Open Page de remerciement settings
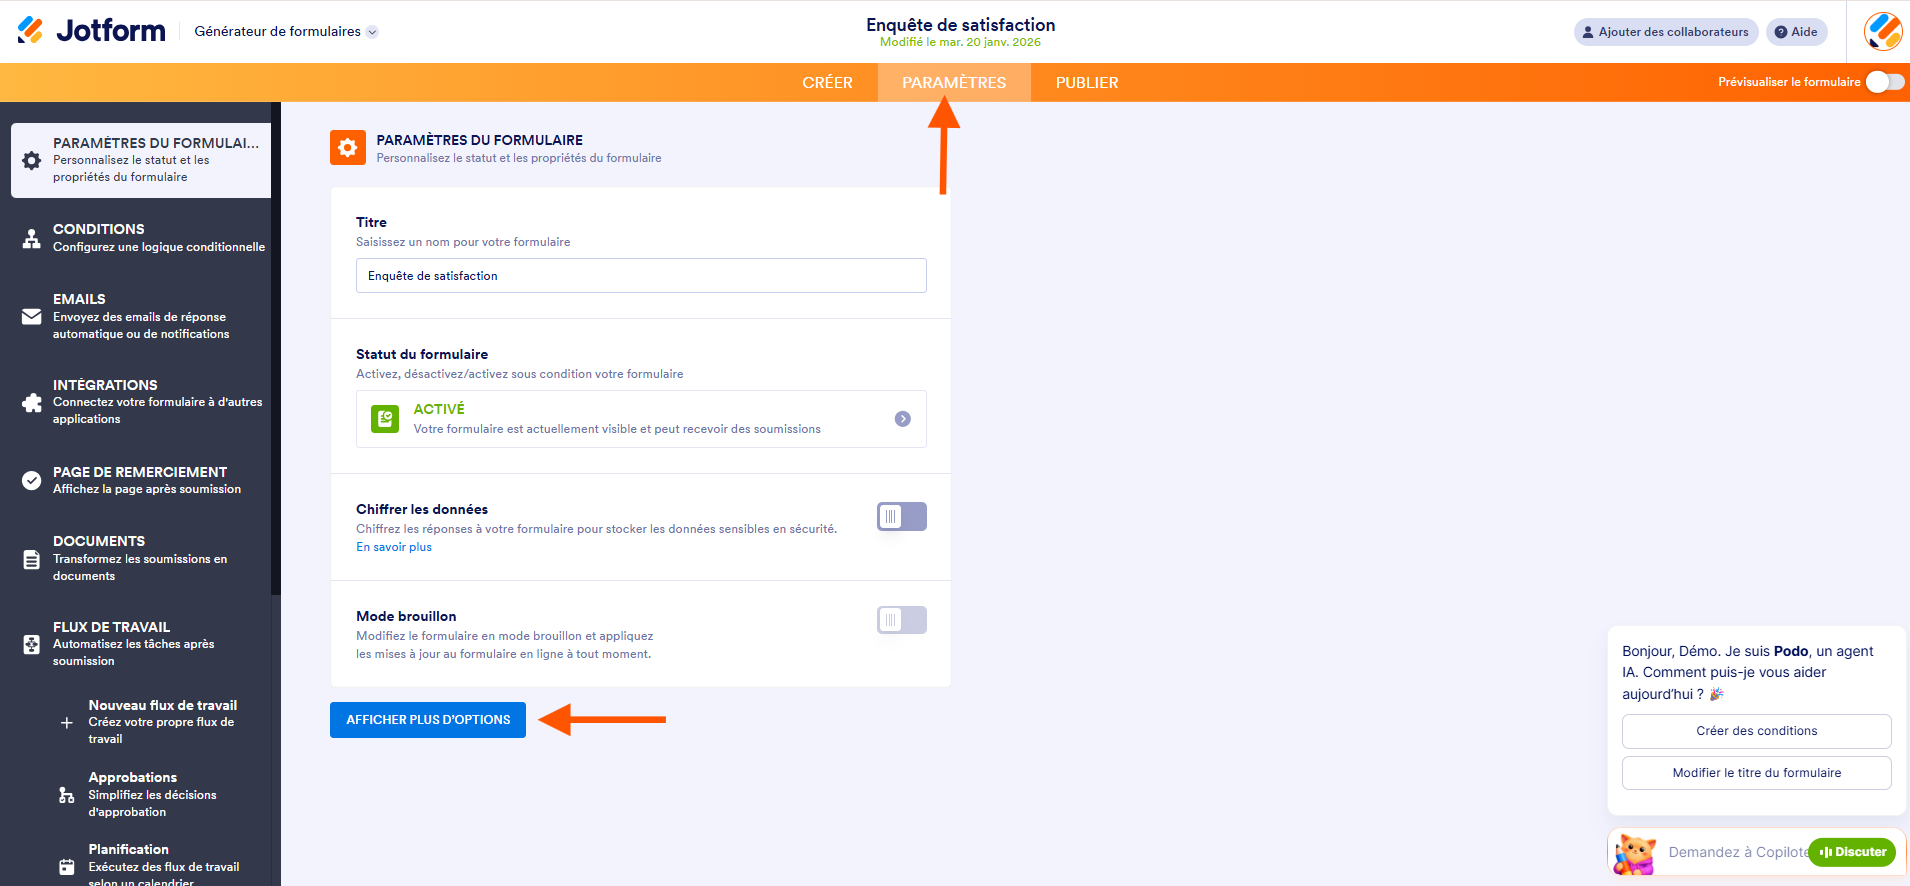 click(x=141, y=480)
